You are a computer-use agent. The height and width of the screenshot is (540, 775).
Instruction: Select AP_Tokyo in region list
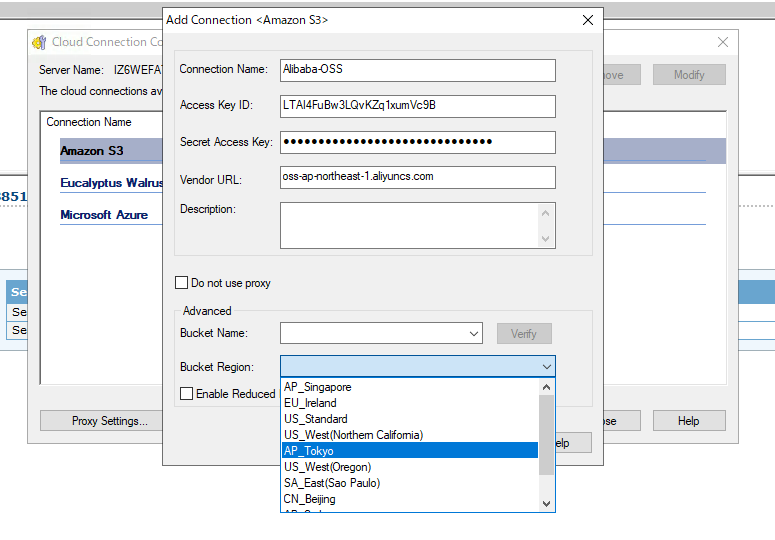click(410, 451)
